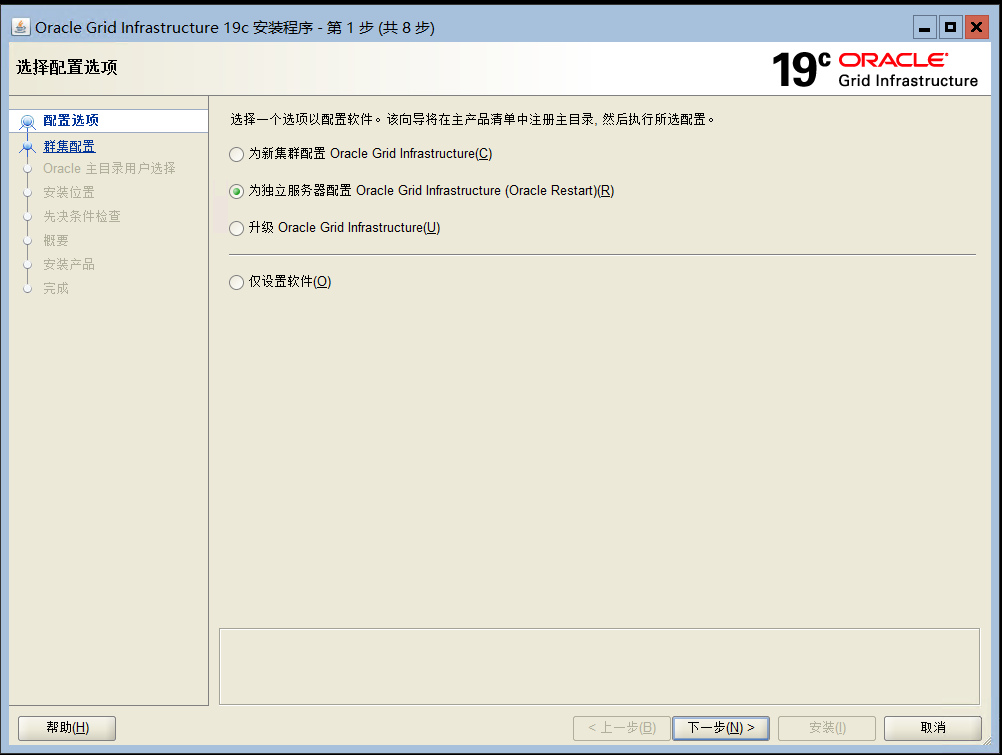1002x755 pixels.
Task: Click the 先决条件检查 sidebar step
Action: tap(82, 217)
